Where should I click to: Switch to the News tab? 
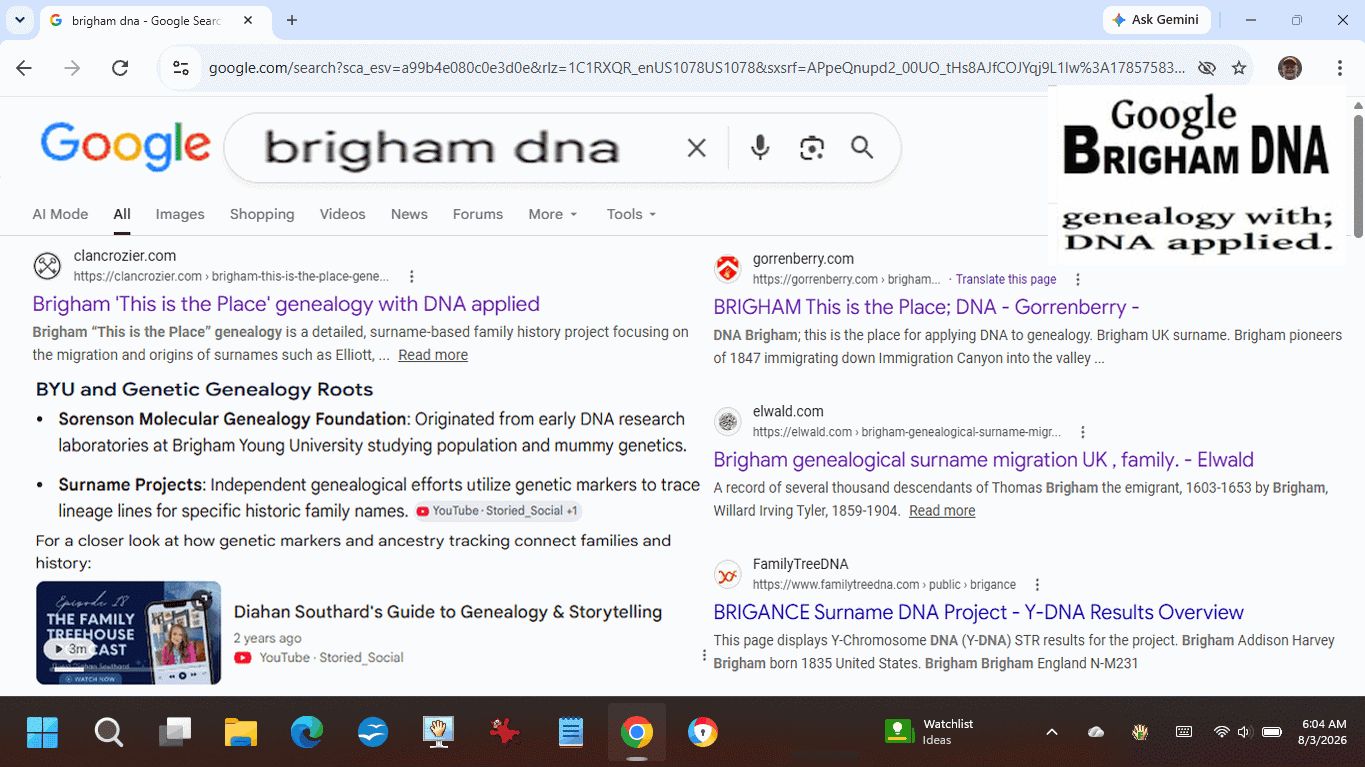[x=409, y=214]
